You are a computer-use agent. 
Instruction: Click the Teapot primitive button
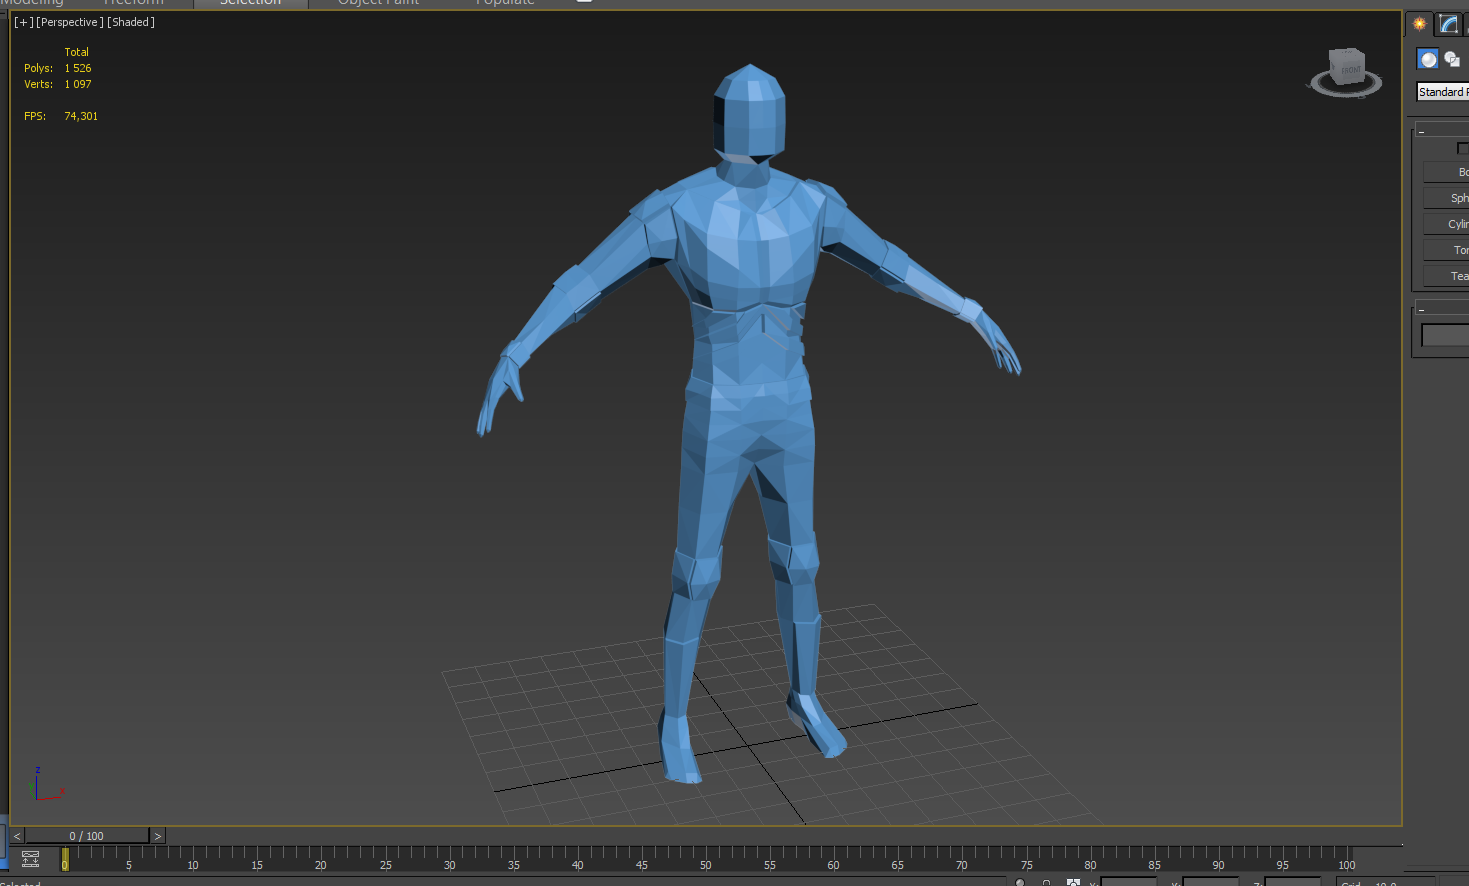[x=1446, y=276]
